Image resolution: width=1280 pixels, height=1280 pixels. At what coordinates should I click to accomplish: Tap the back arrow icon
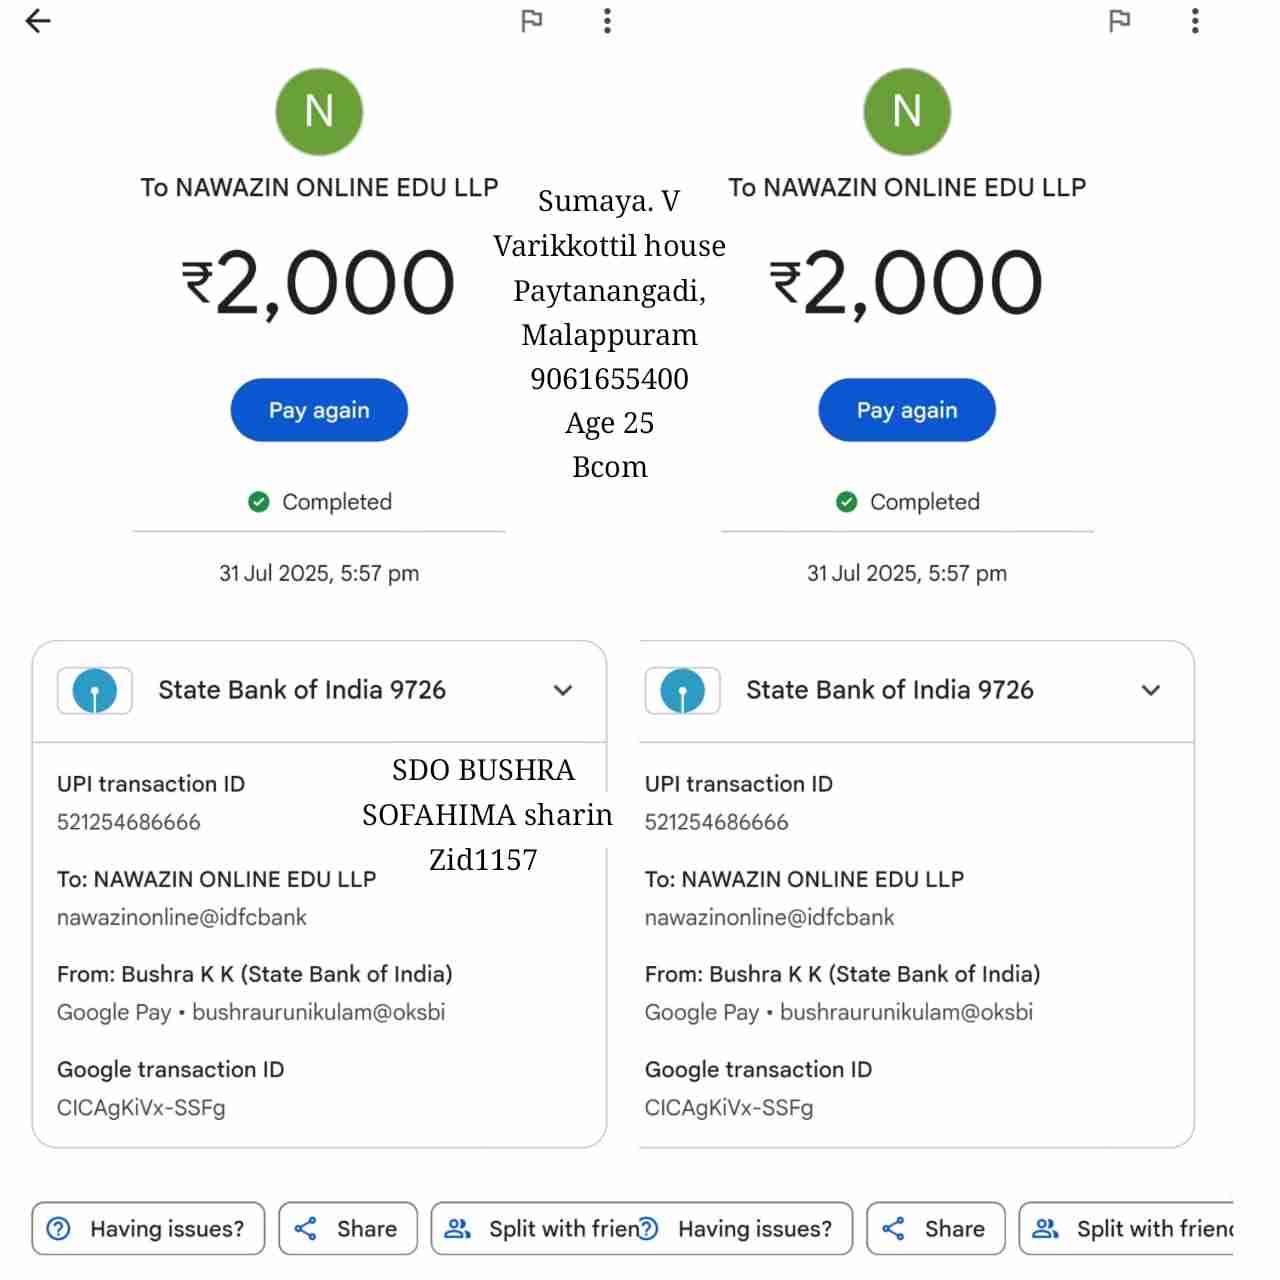pos(38,21)
